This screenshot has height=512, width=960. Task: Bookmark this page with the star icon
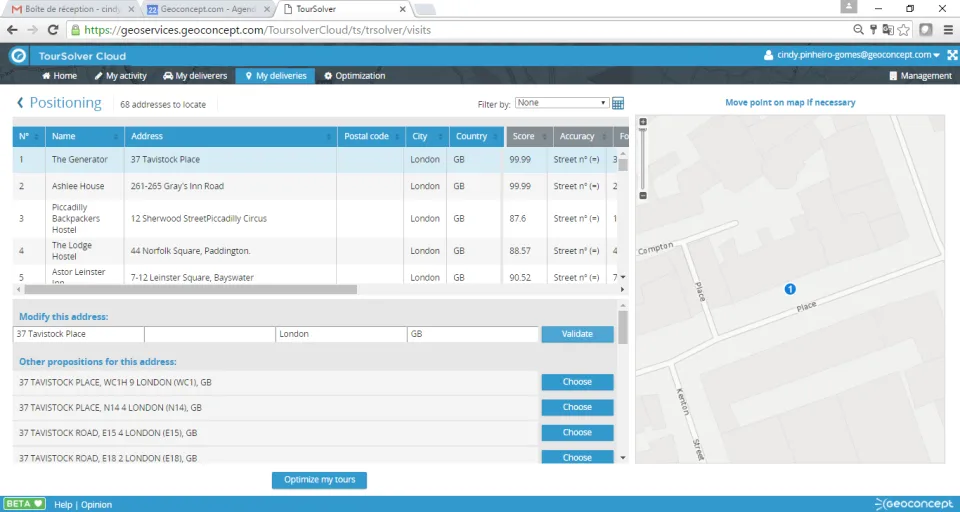tap(904, 30)
